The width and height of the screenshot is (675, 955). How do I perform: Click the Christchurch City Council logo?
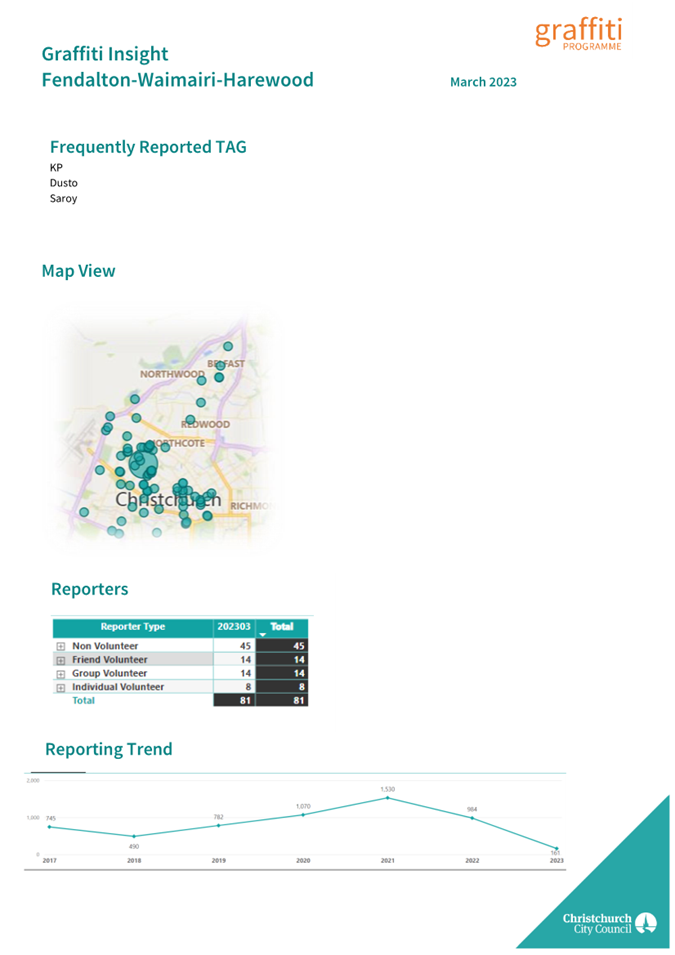coord(609,923)
